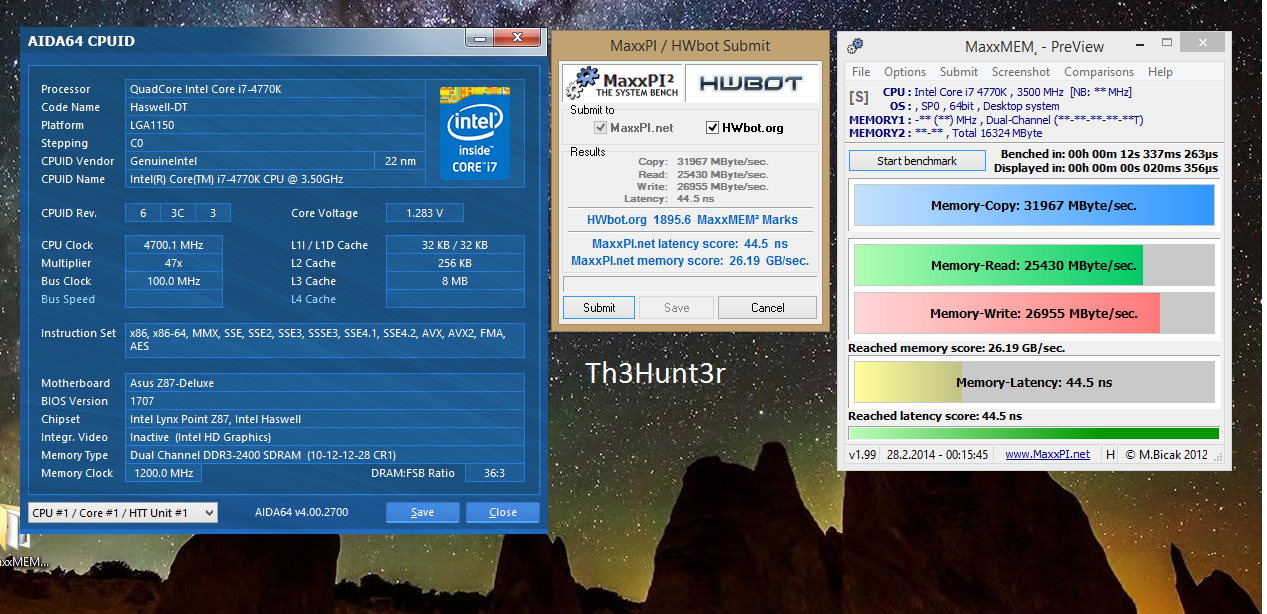Click the H status bar cell in MaxxMEM
1267x614 pixels.
coord(1110,454)
